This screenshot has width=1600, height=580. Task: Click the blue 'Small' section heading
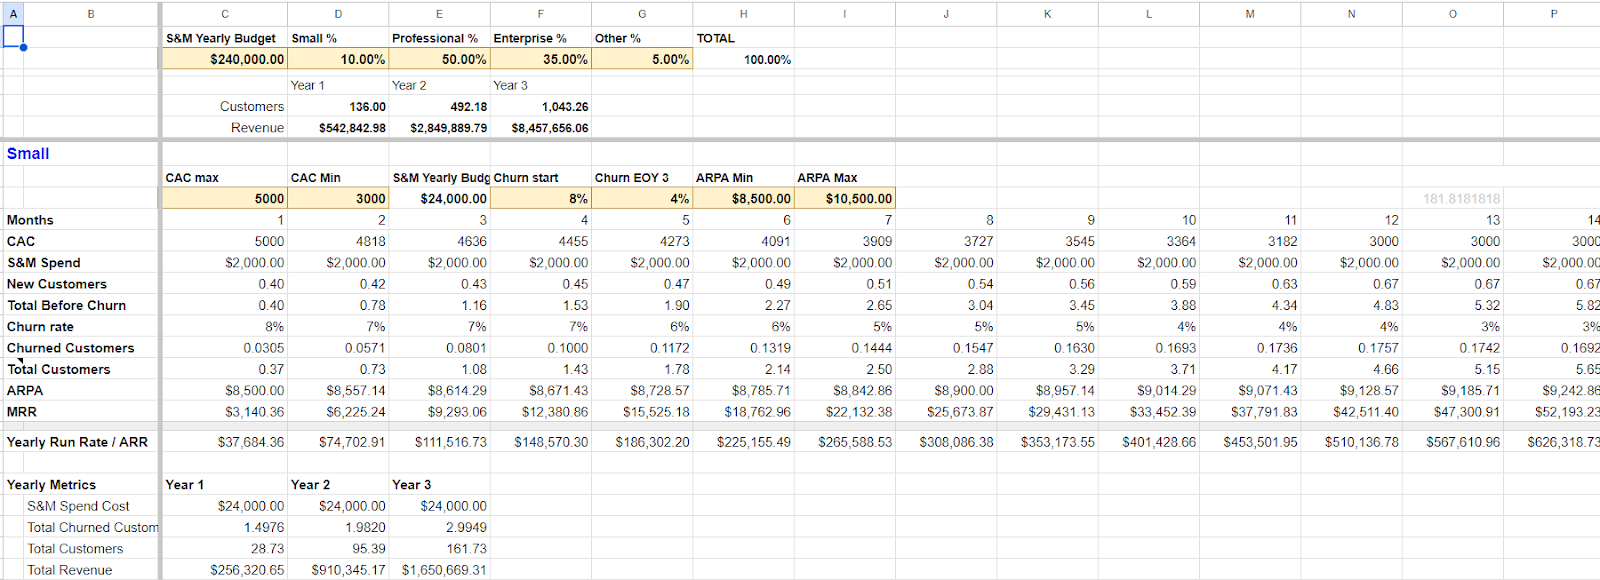(28, 153)
